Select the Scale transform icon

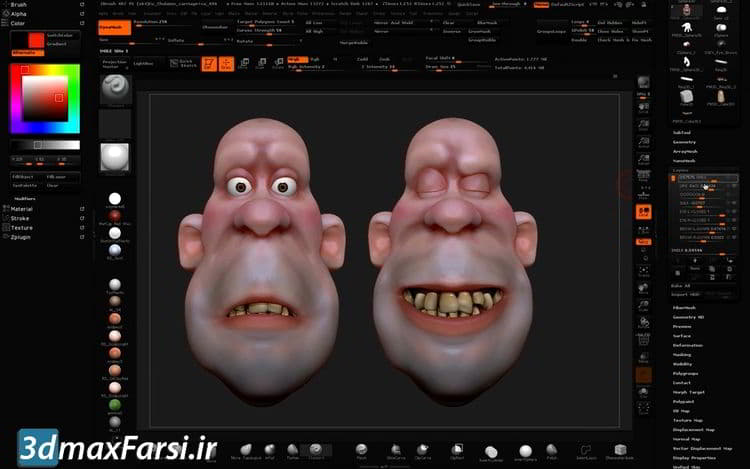coord(261,64)
